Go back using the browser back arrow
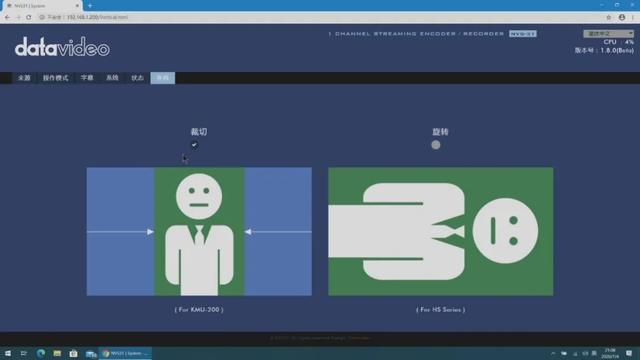The width and height of the screenshot is (640, 360). tap(7, 17)
